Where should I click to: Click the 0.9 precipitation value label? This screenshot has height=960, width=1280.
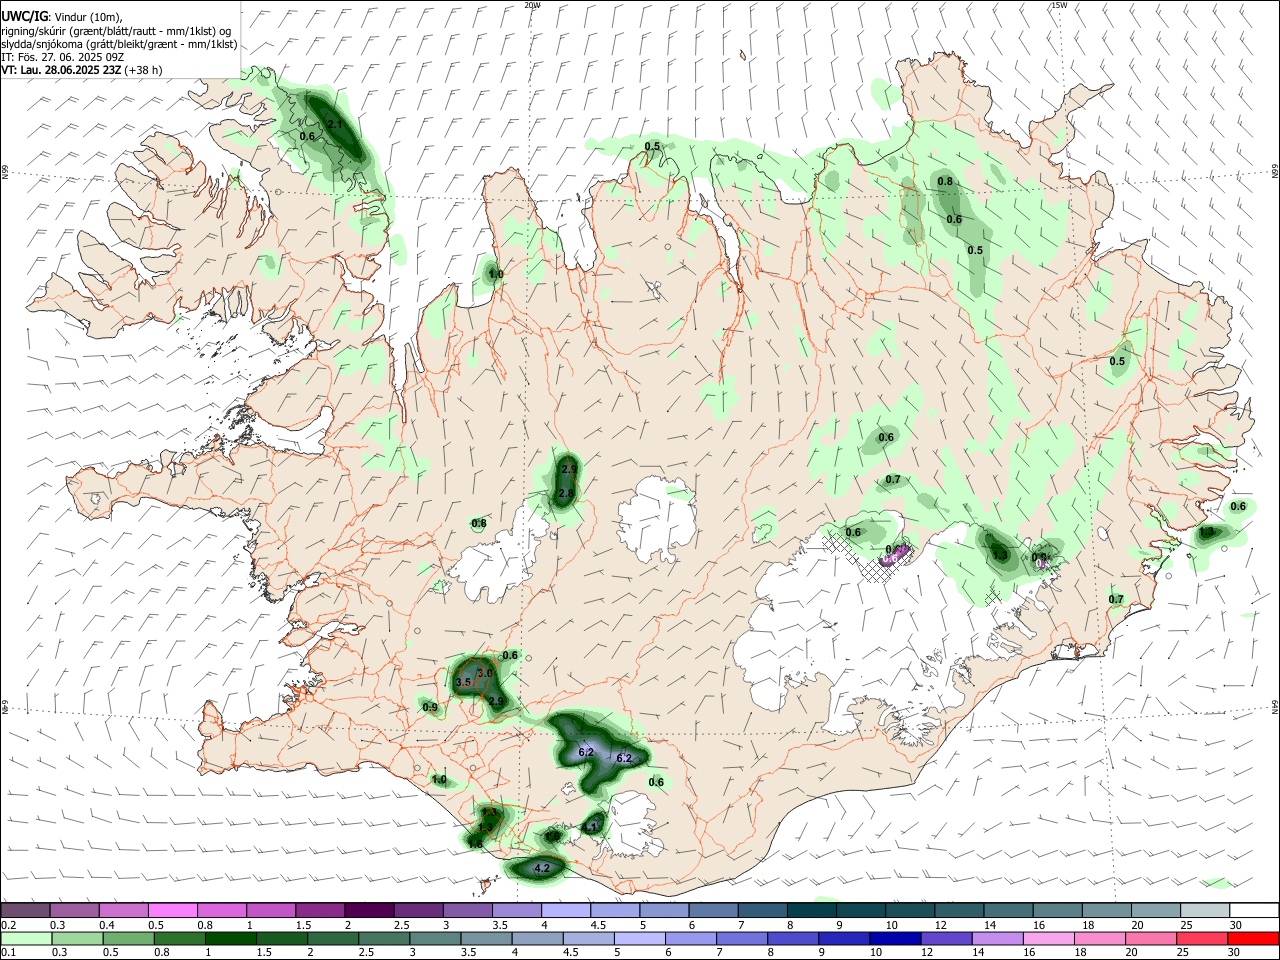pos(430,707)
